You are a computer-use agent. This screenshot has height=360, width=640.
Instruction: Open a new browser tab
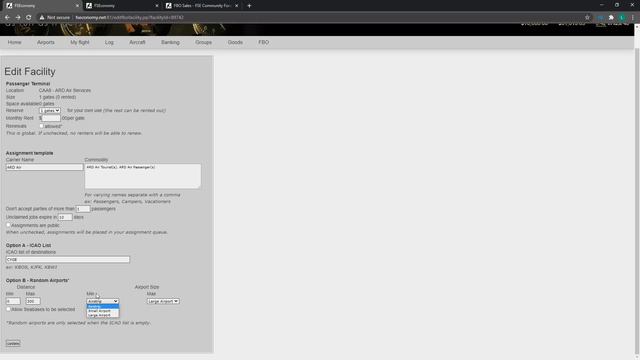click(x=249, y=6)
